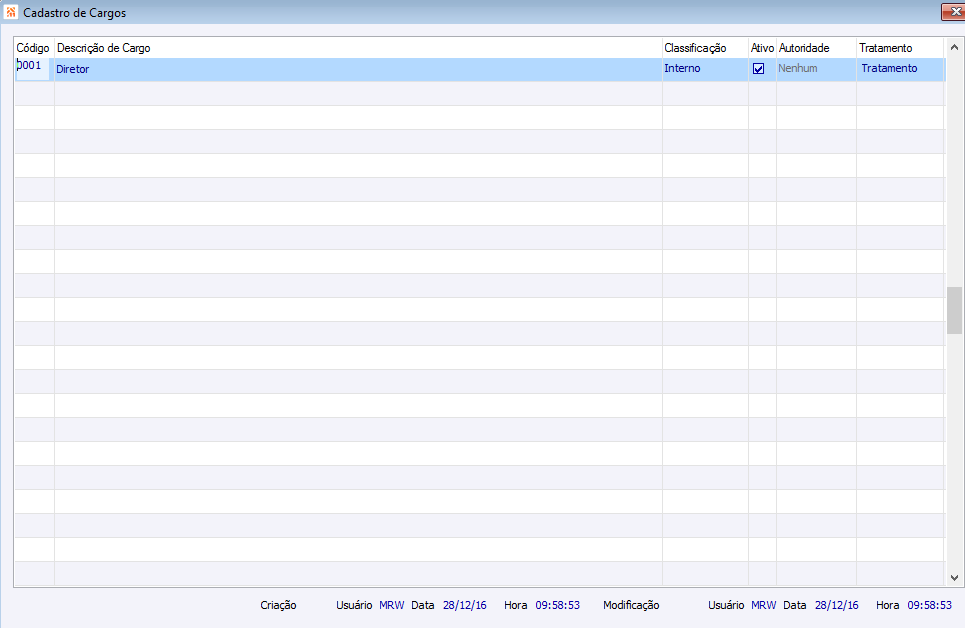
Task: Click the scroll down arrow of grid
Action: (x=954, y=578)
